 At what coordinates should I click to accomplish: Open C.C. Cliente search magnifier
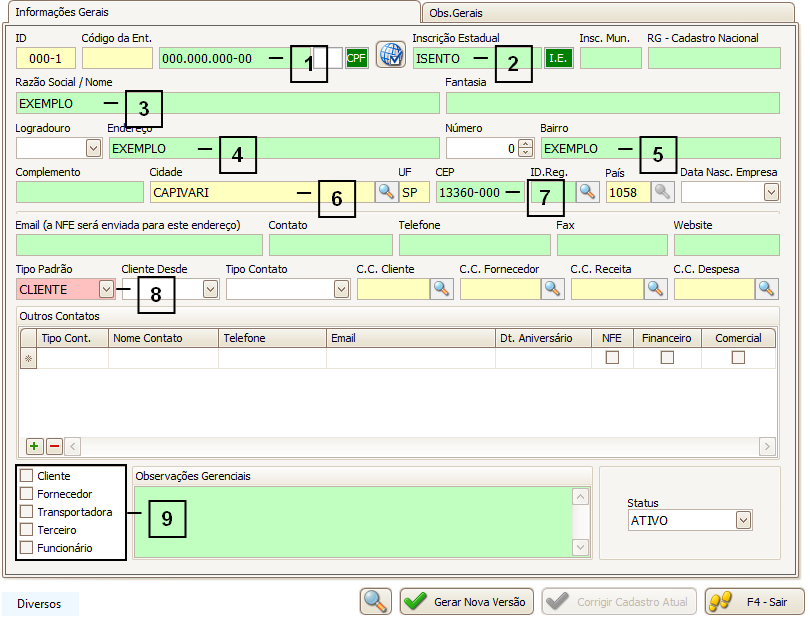pyautogui.click(x=442, y=289)
